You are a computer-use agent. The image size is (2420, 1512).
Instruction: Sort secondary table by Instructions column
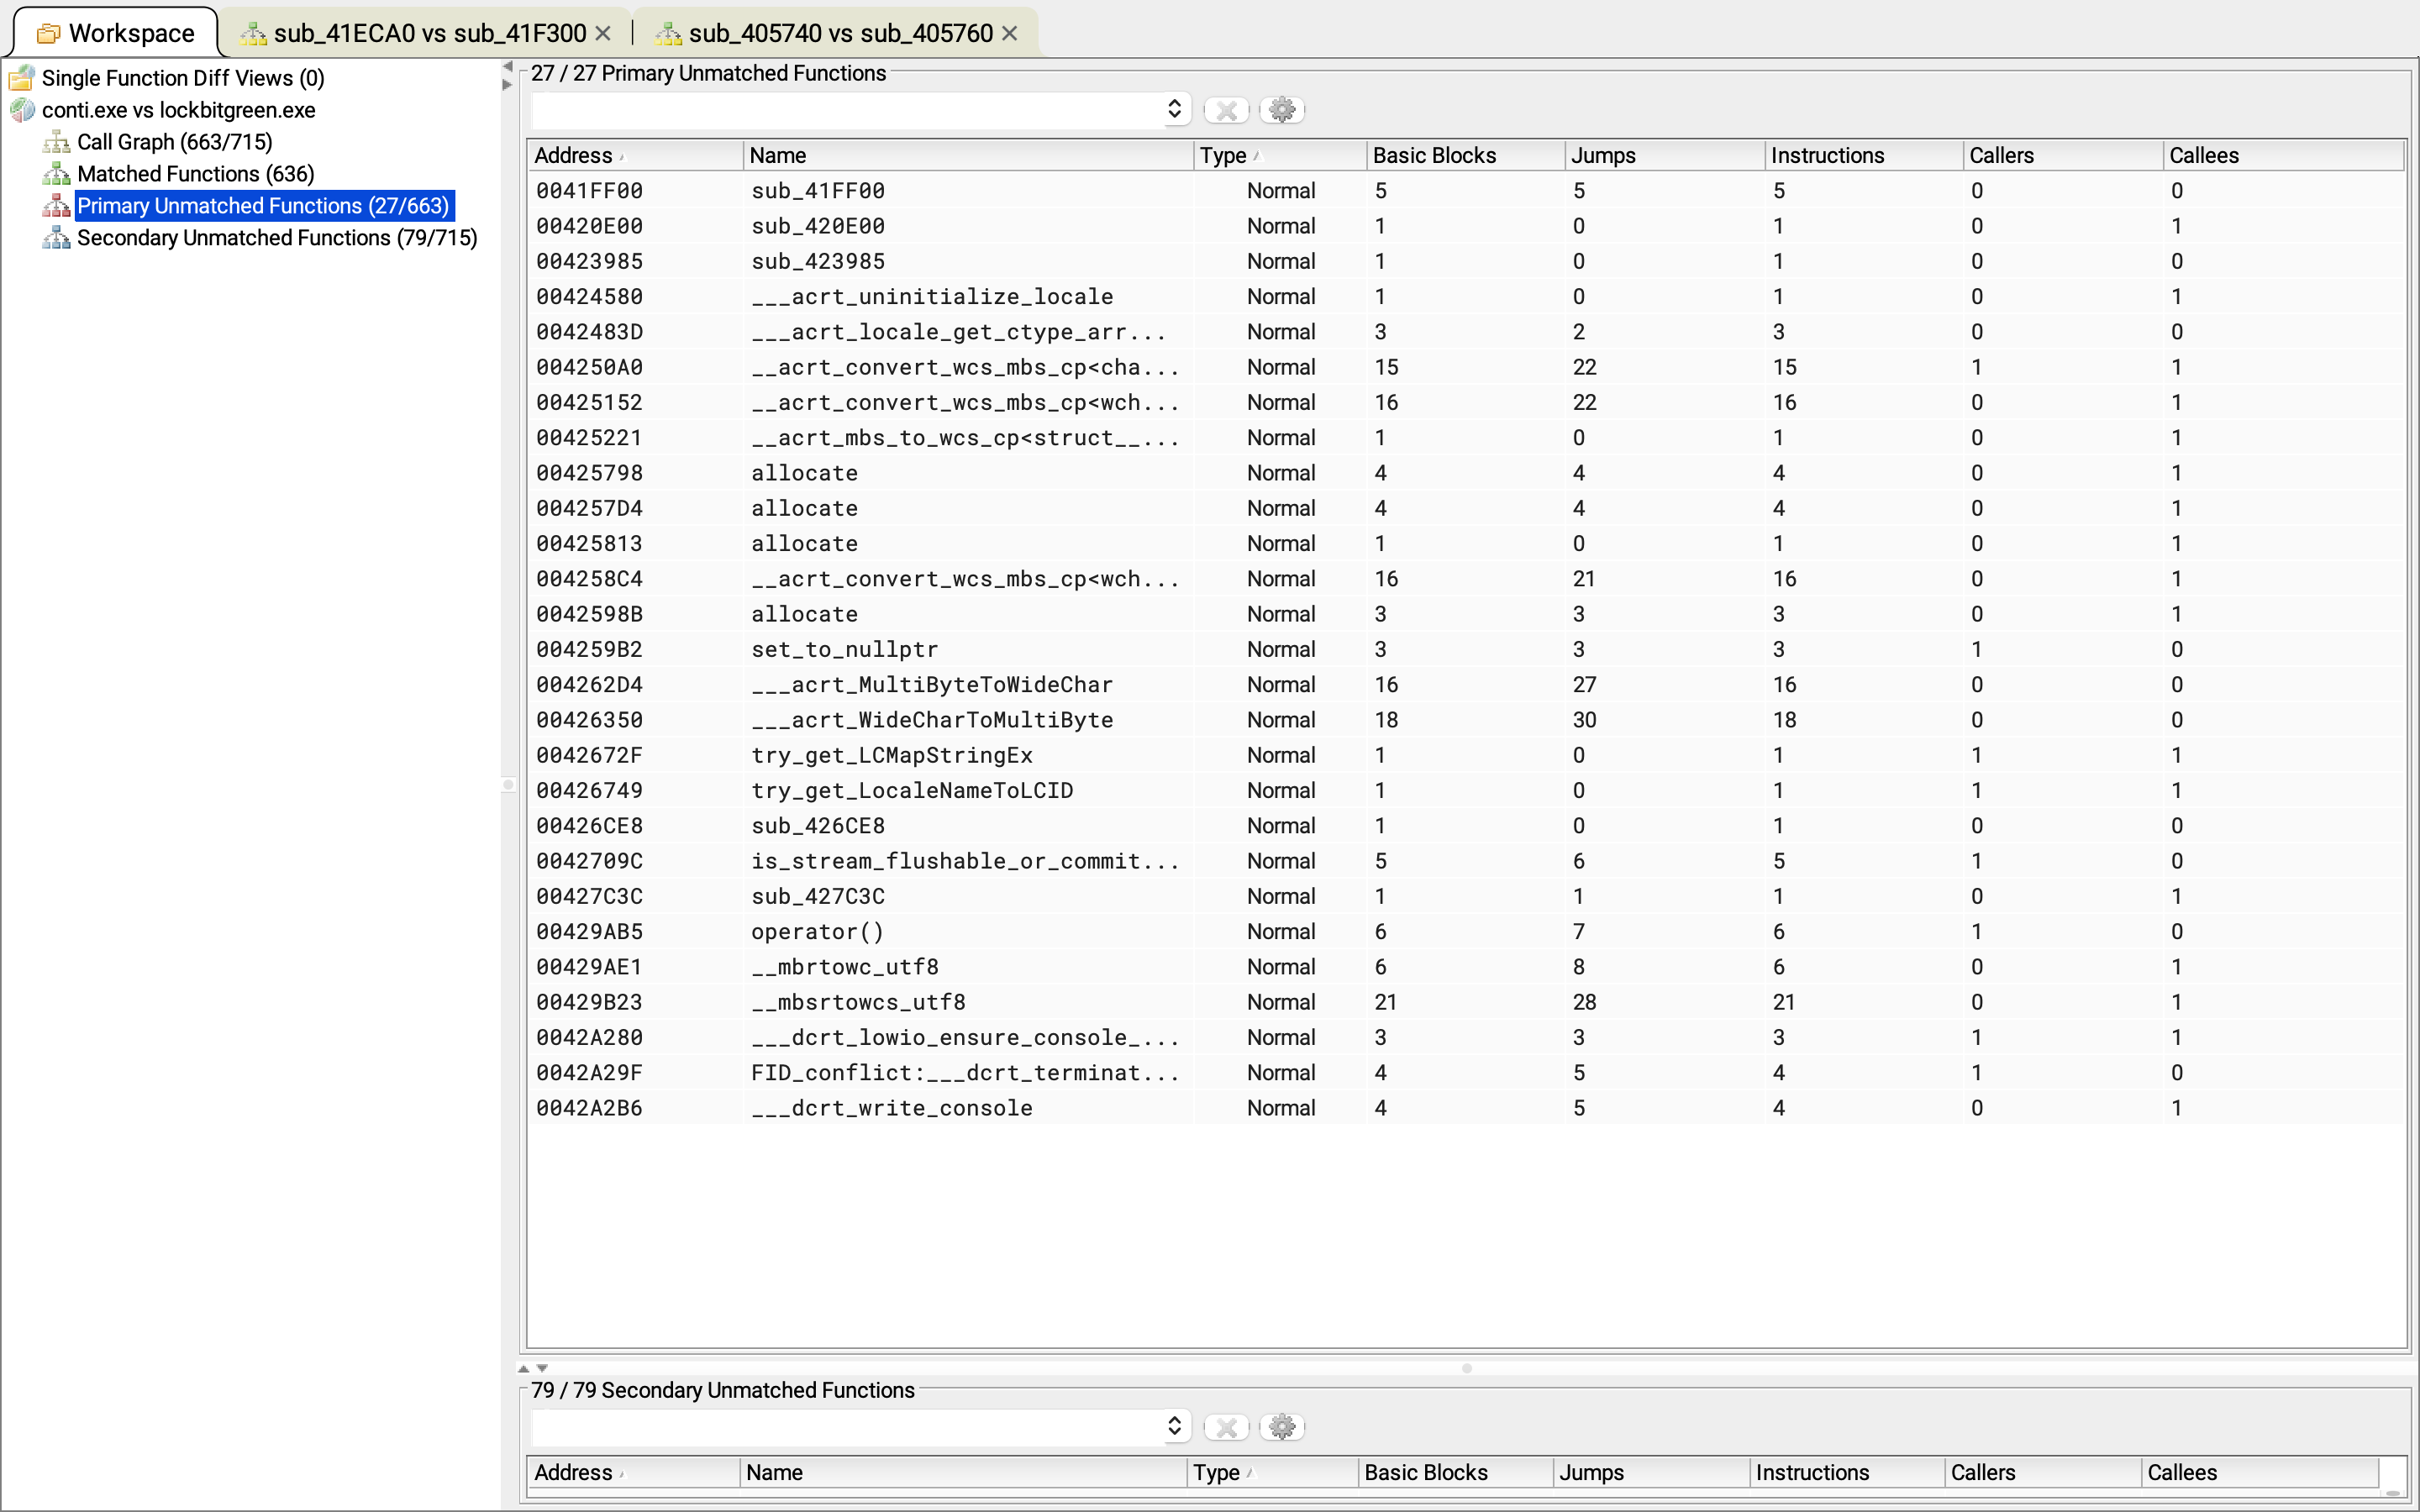click(x=1846, y=1472)
